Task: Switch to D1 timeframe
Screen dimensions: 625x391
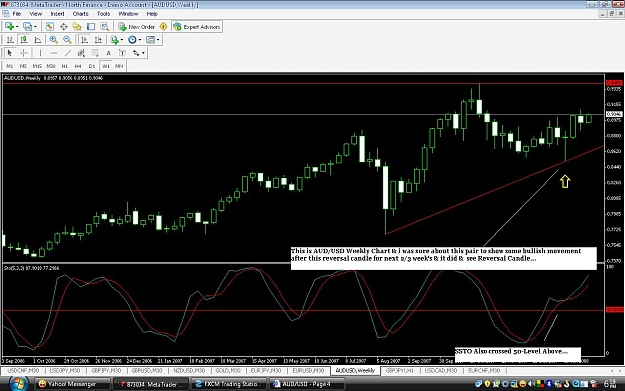Action: [92, 66]
